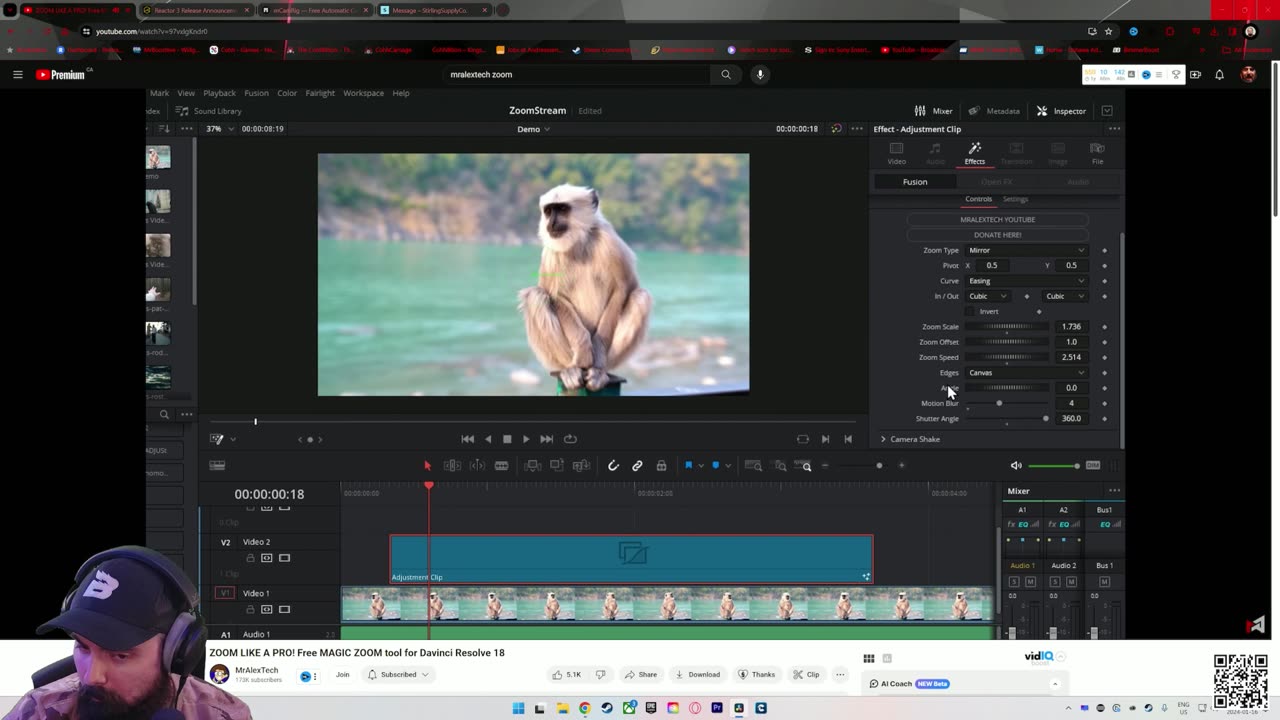Open the Playback menu
Viewport: 1280px width, 720px height.
[x=219, y=93]
